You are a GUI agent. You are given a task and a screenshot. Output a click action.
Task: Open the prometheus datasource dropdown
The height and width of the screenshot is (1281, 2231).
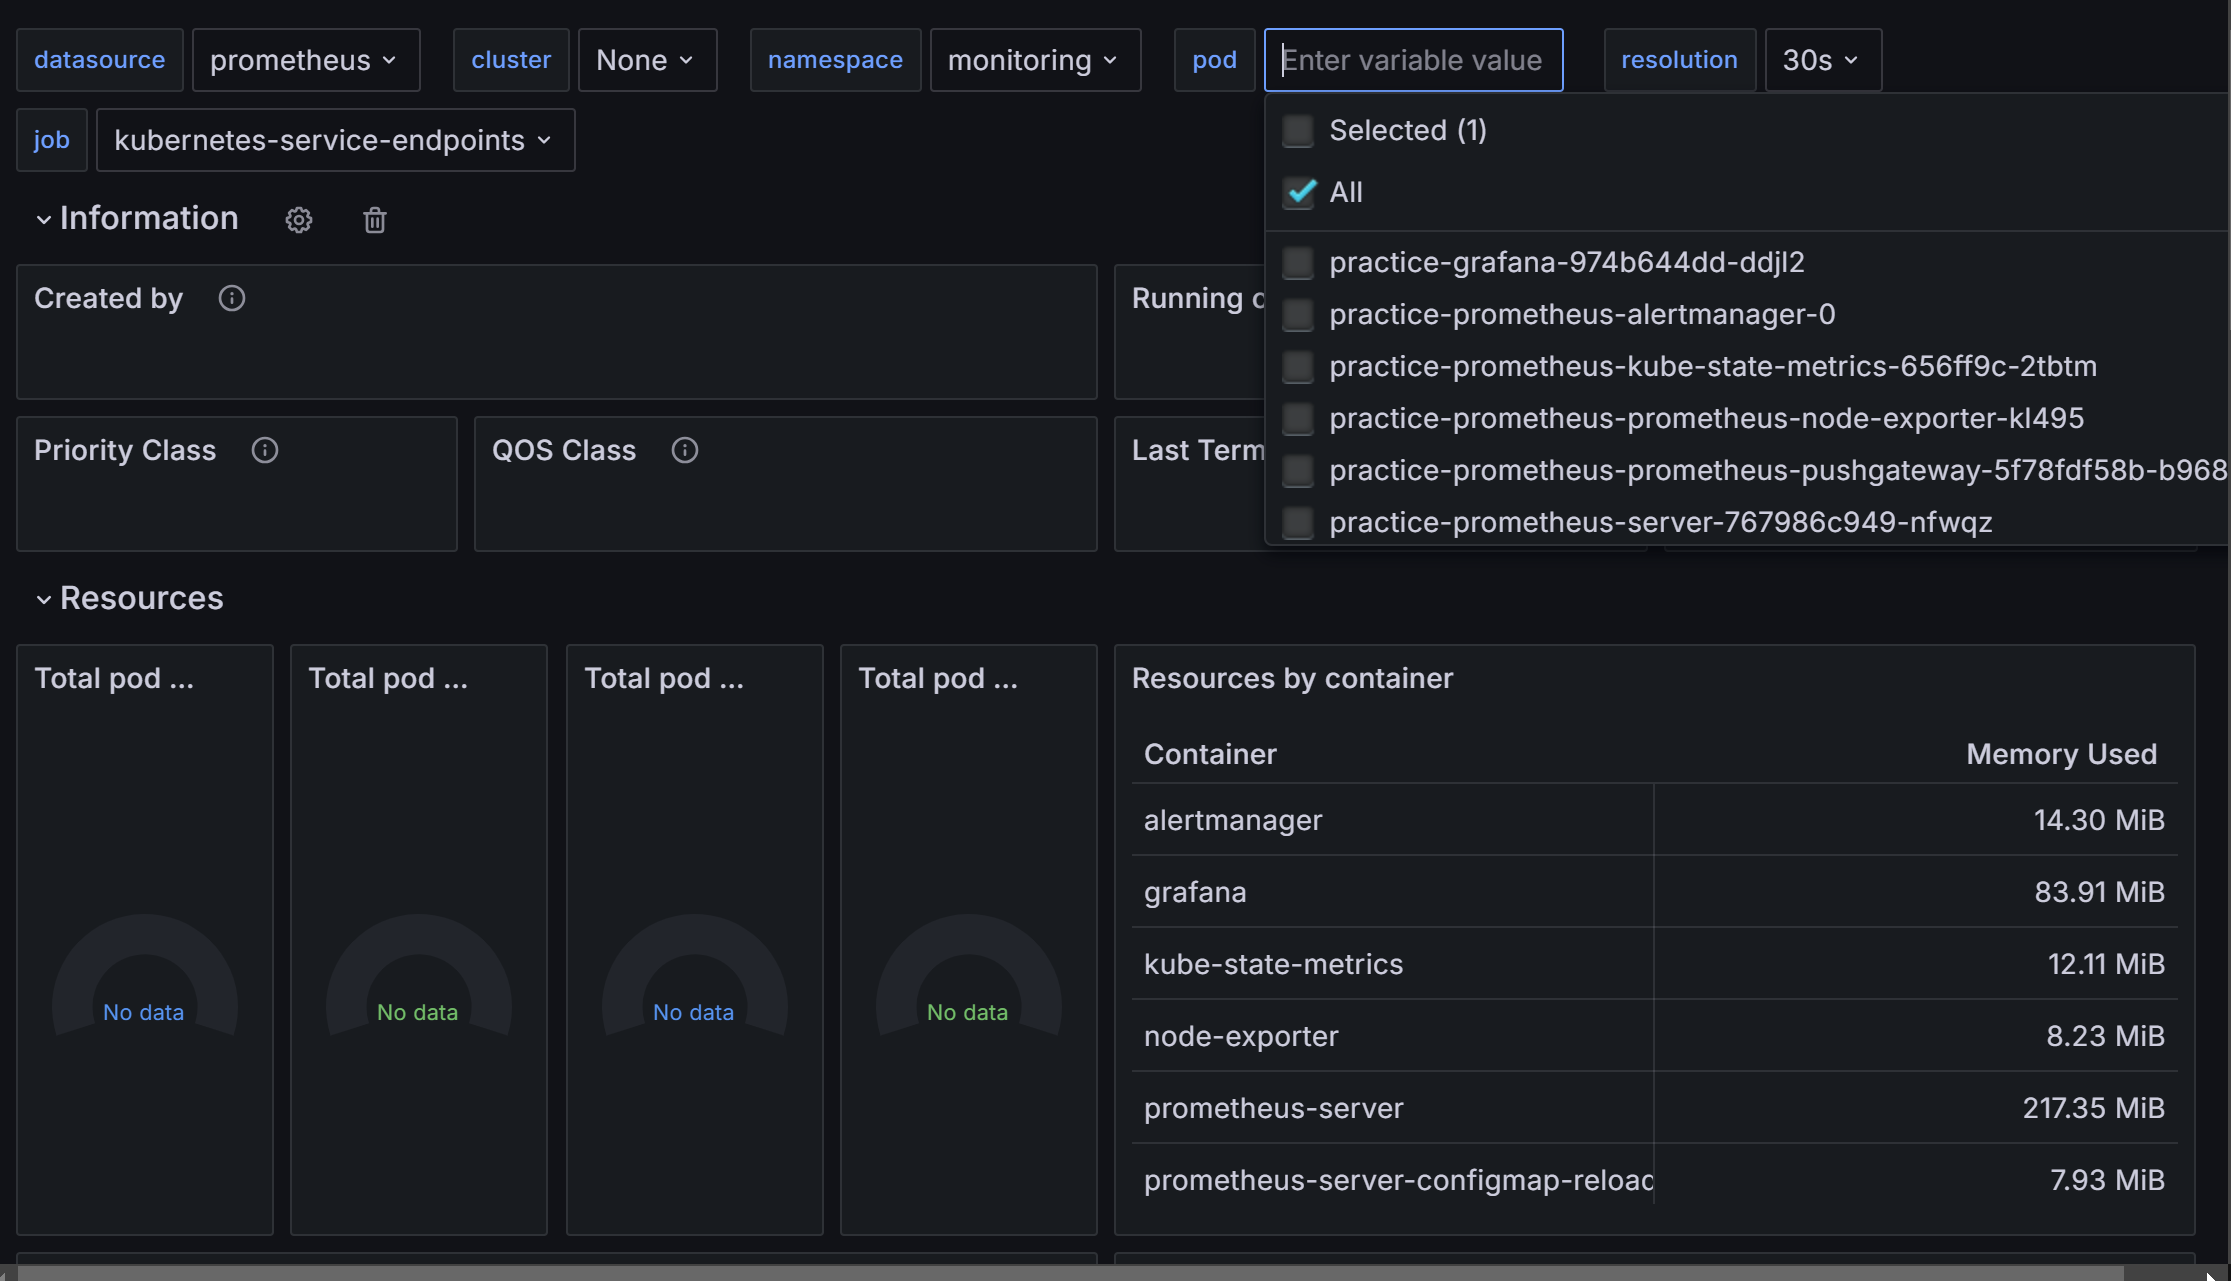pyautogui.click(x=305, y=60)
